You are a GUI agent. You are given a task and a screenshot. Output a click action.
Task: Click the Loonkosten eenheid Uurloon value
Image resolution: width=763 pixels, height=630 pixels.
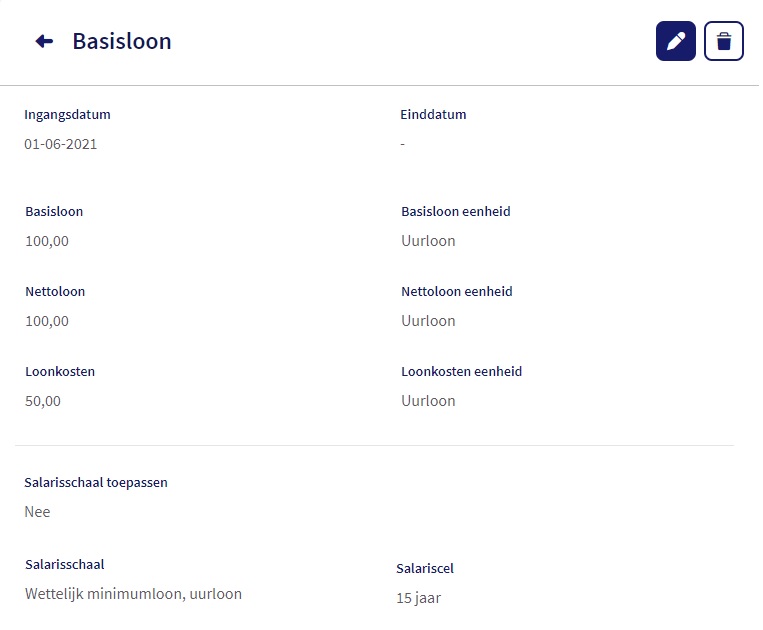point(428,401)
